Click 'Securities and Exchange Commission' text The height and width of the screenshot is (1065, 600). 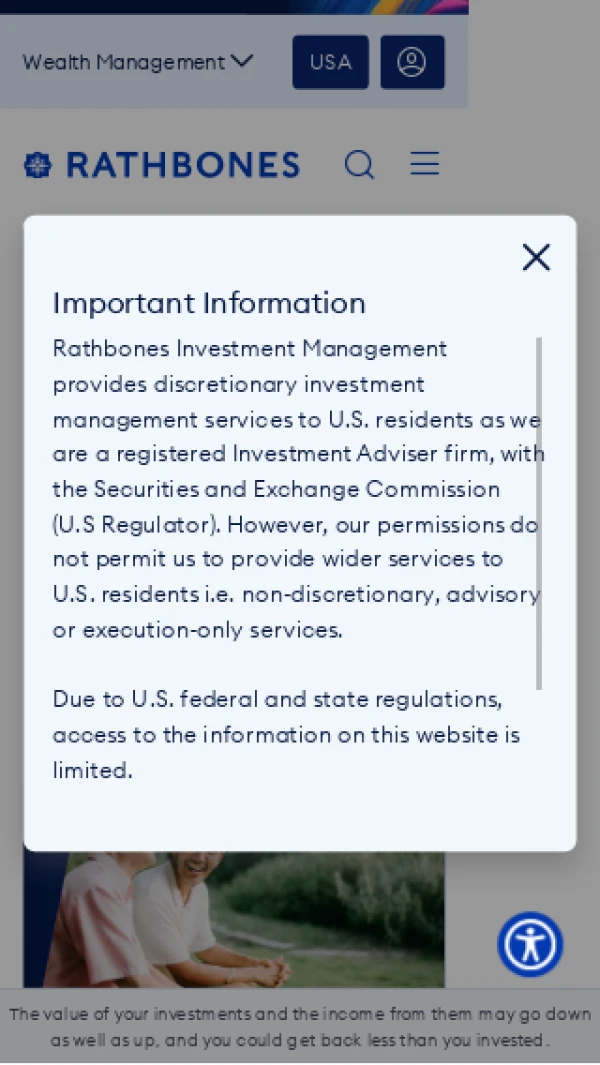point(296,489)
